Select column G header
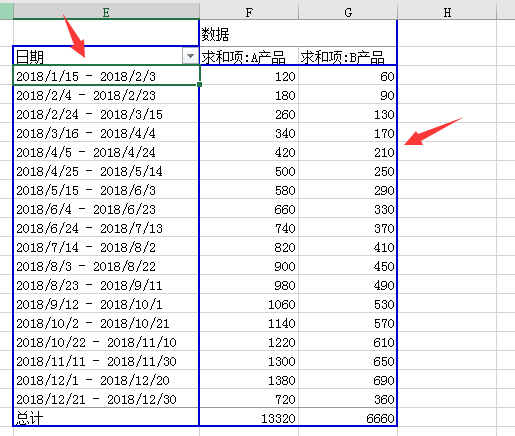This screenshot has width=515, height=436. (x=348, y=11)
